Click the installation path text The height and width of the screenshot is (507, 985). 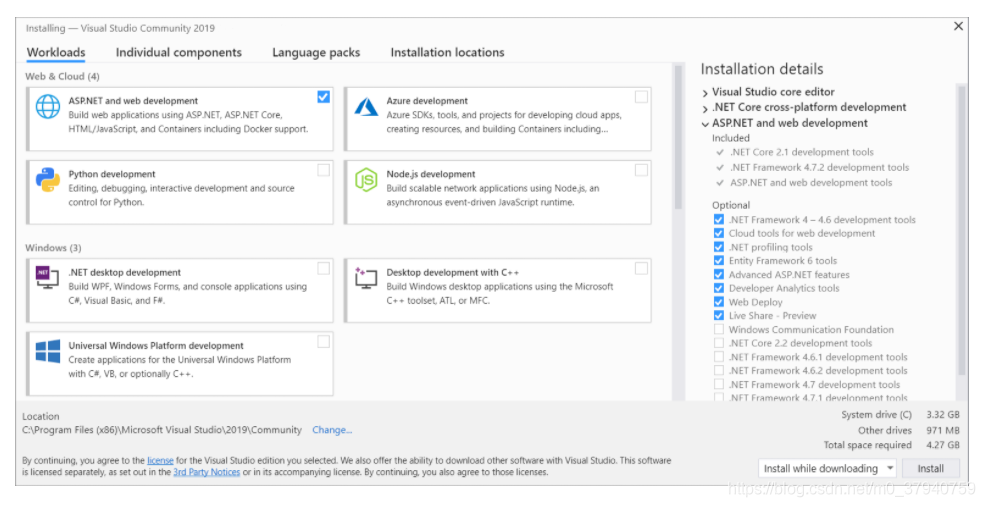coord(162,430)
